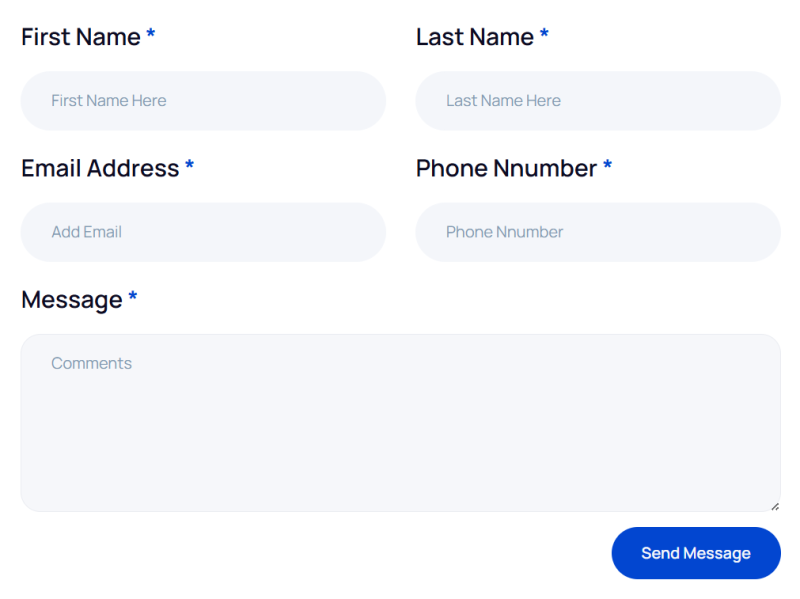Click the 'Add Email' placeholder text
This screenshot has width=800, height=599.
[86, 232]
